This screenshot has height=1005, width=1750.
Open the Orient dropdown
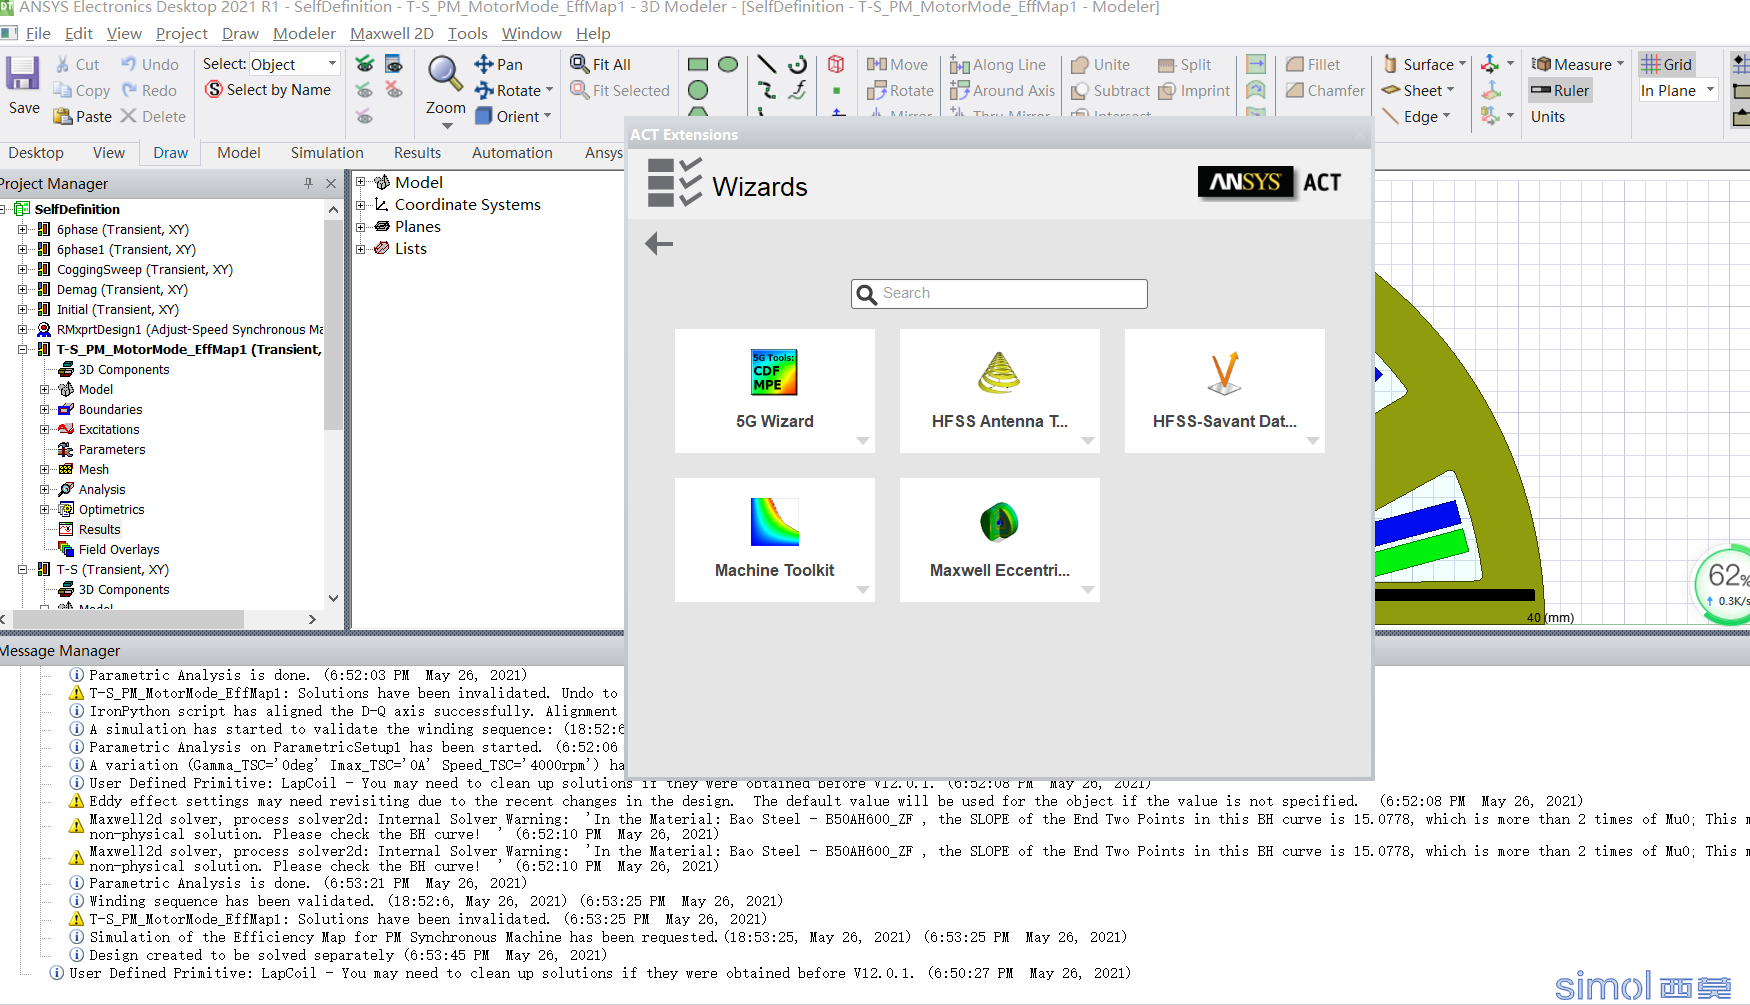[547, 116]
